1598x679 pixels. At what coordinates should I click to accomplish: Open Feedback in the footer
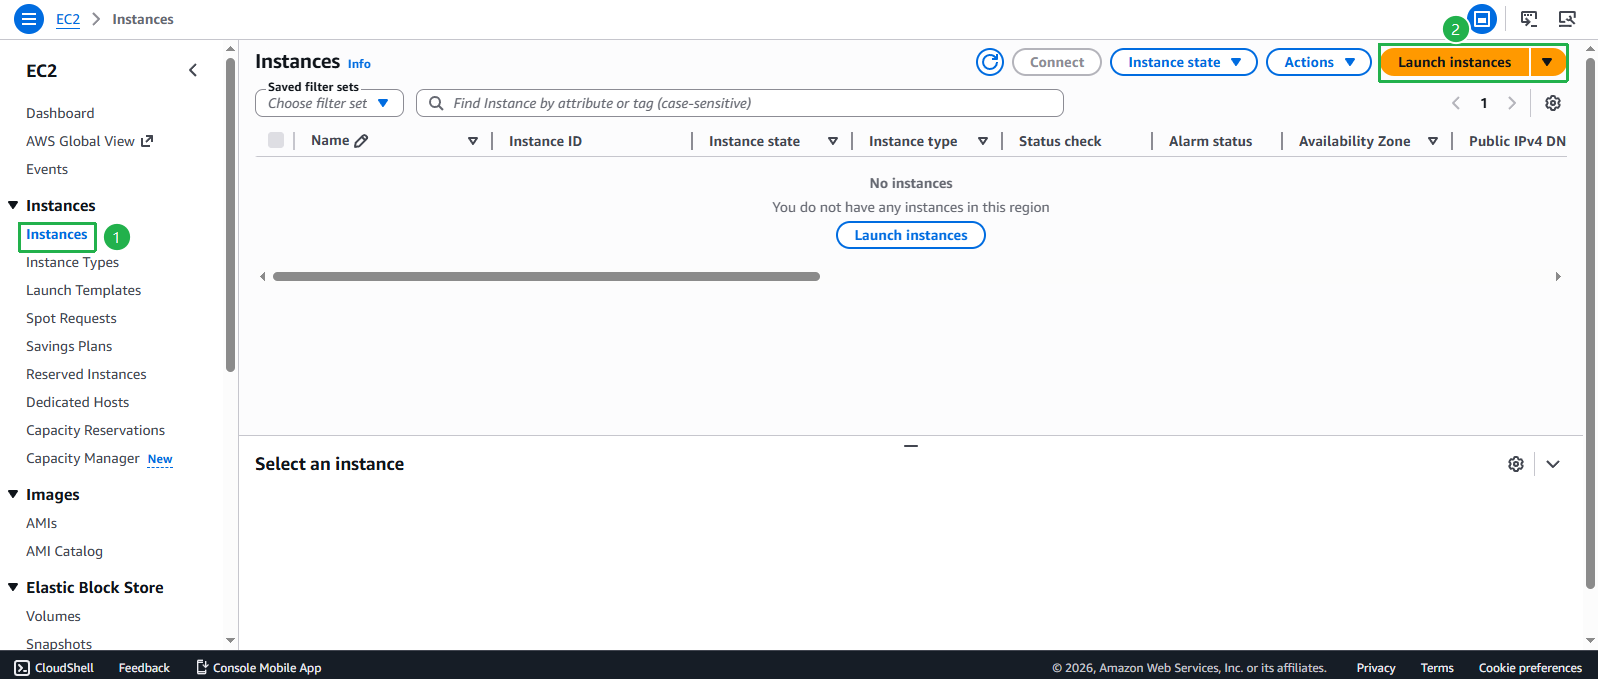click(x=144, y=668)
